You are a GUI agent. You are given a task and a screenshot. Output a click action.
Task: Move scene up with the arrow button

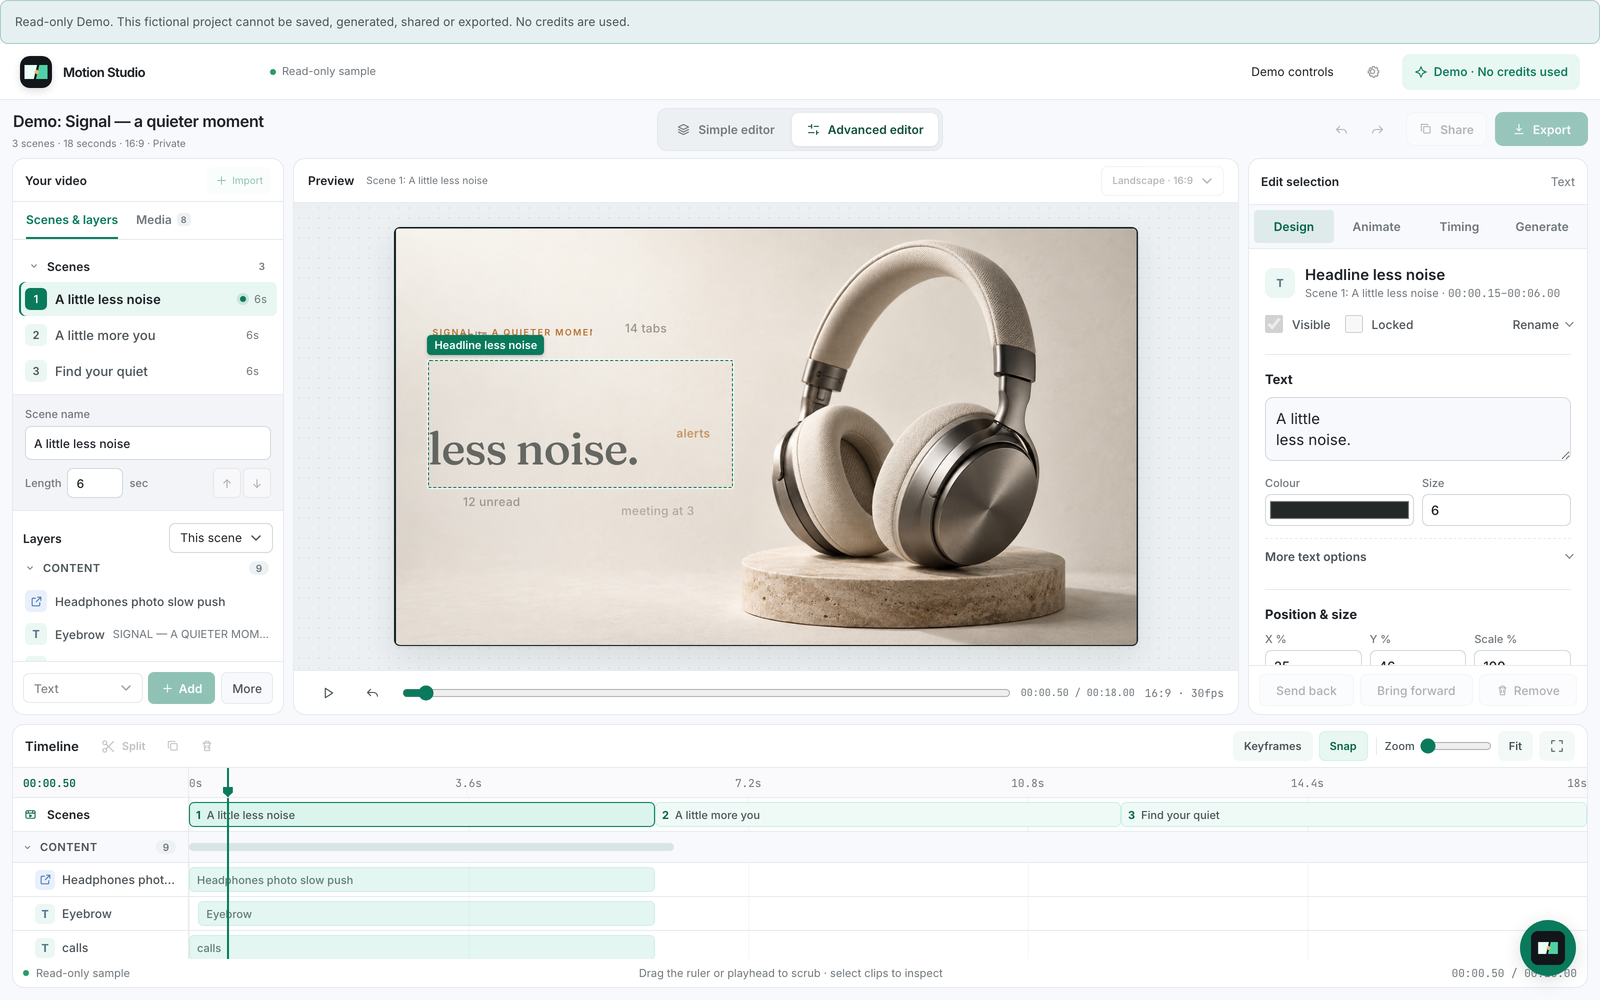click(227, 483)
